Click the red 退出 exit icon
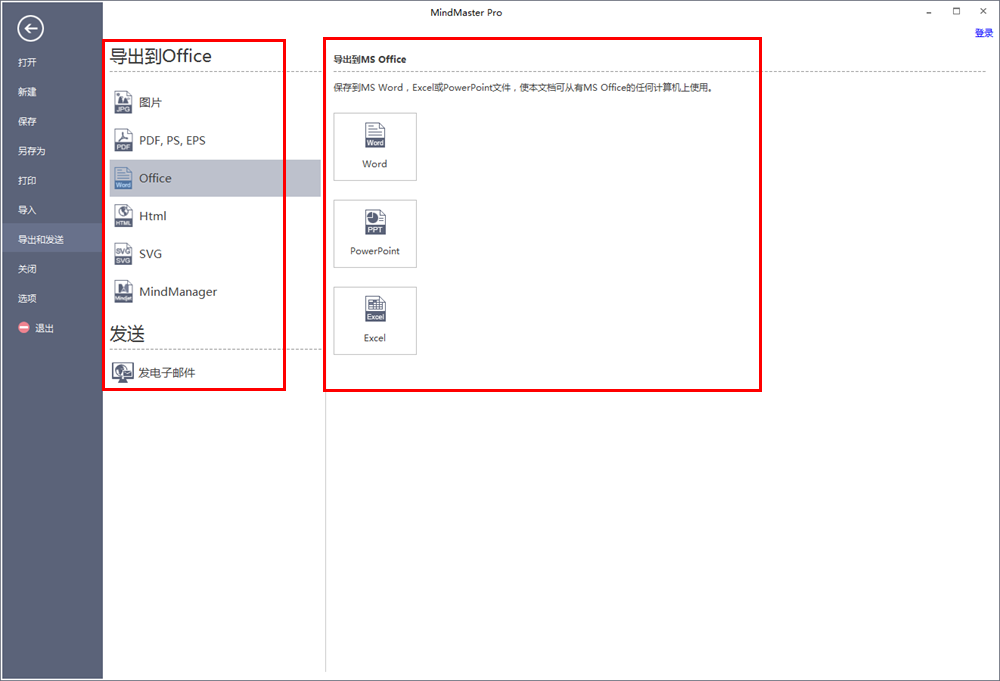Viewport: 1000px width, 681px height. click(24, 328)
